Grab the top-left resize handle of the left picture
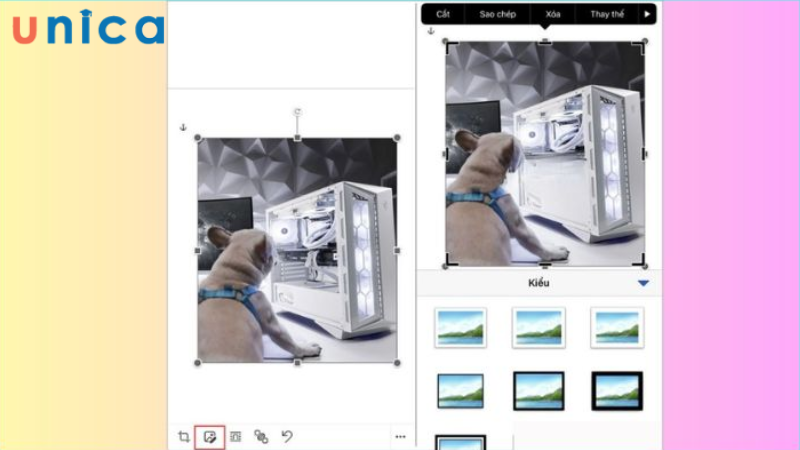800x450 pixels. (198, 138)
